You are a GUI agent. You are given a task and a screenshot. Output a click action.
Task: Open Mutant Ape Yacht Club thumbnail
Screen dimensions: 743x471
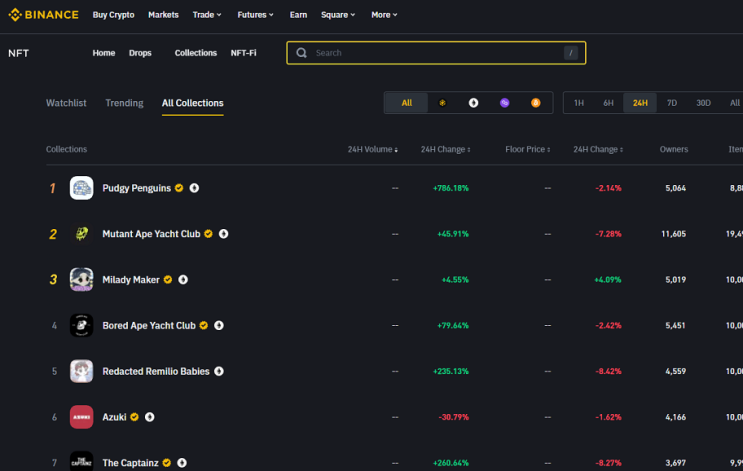(82, 234)
